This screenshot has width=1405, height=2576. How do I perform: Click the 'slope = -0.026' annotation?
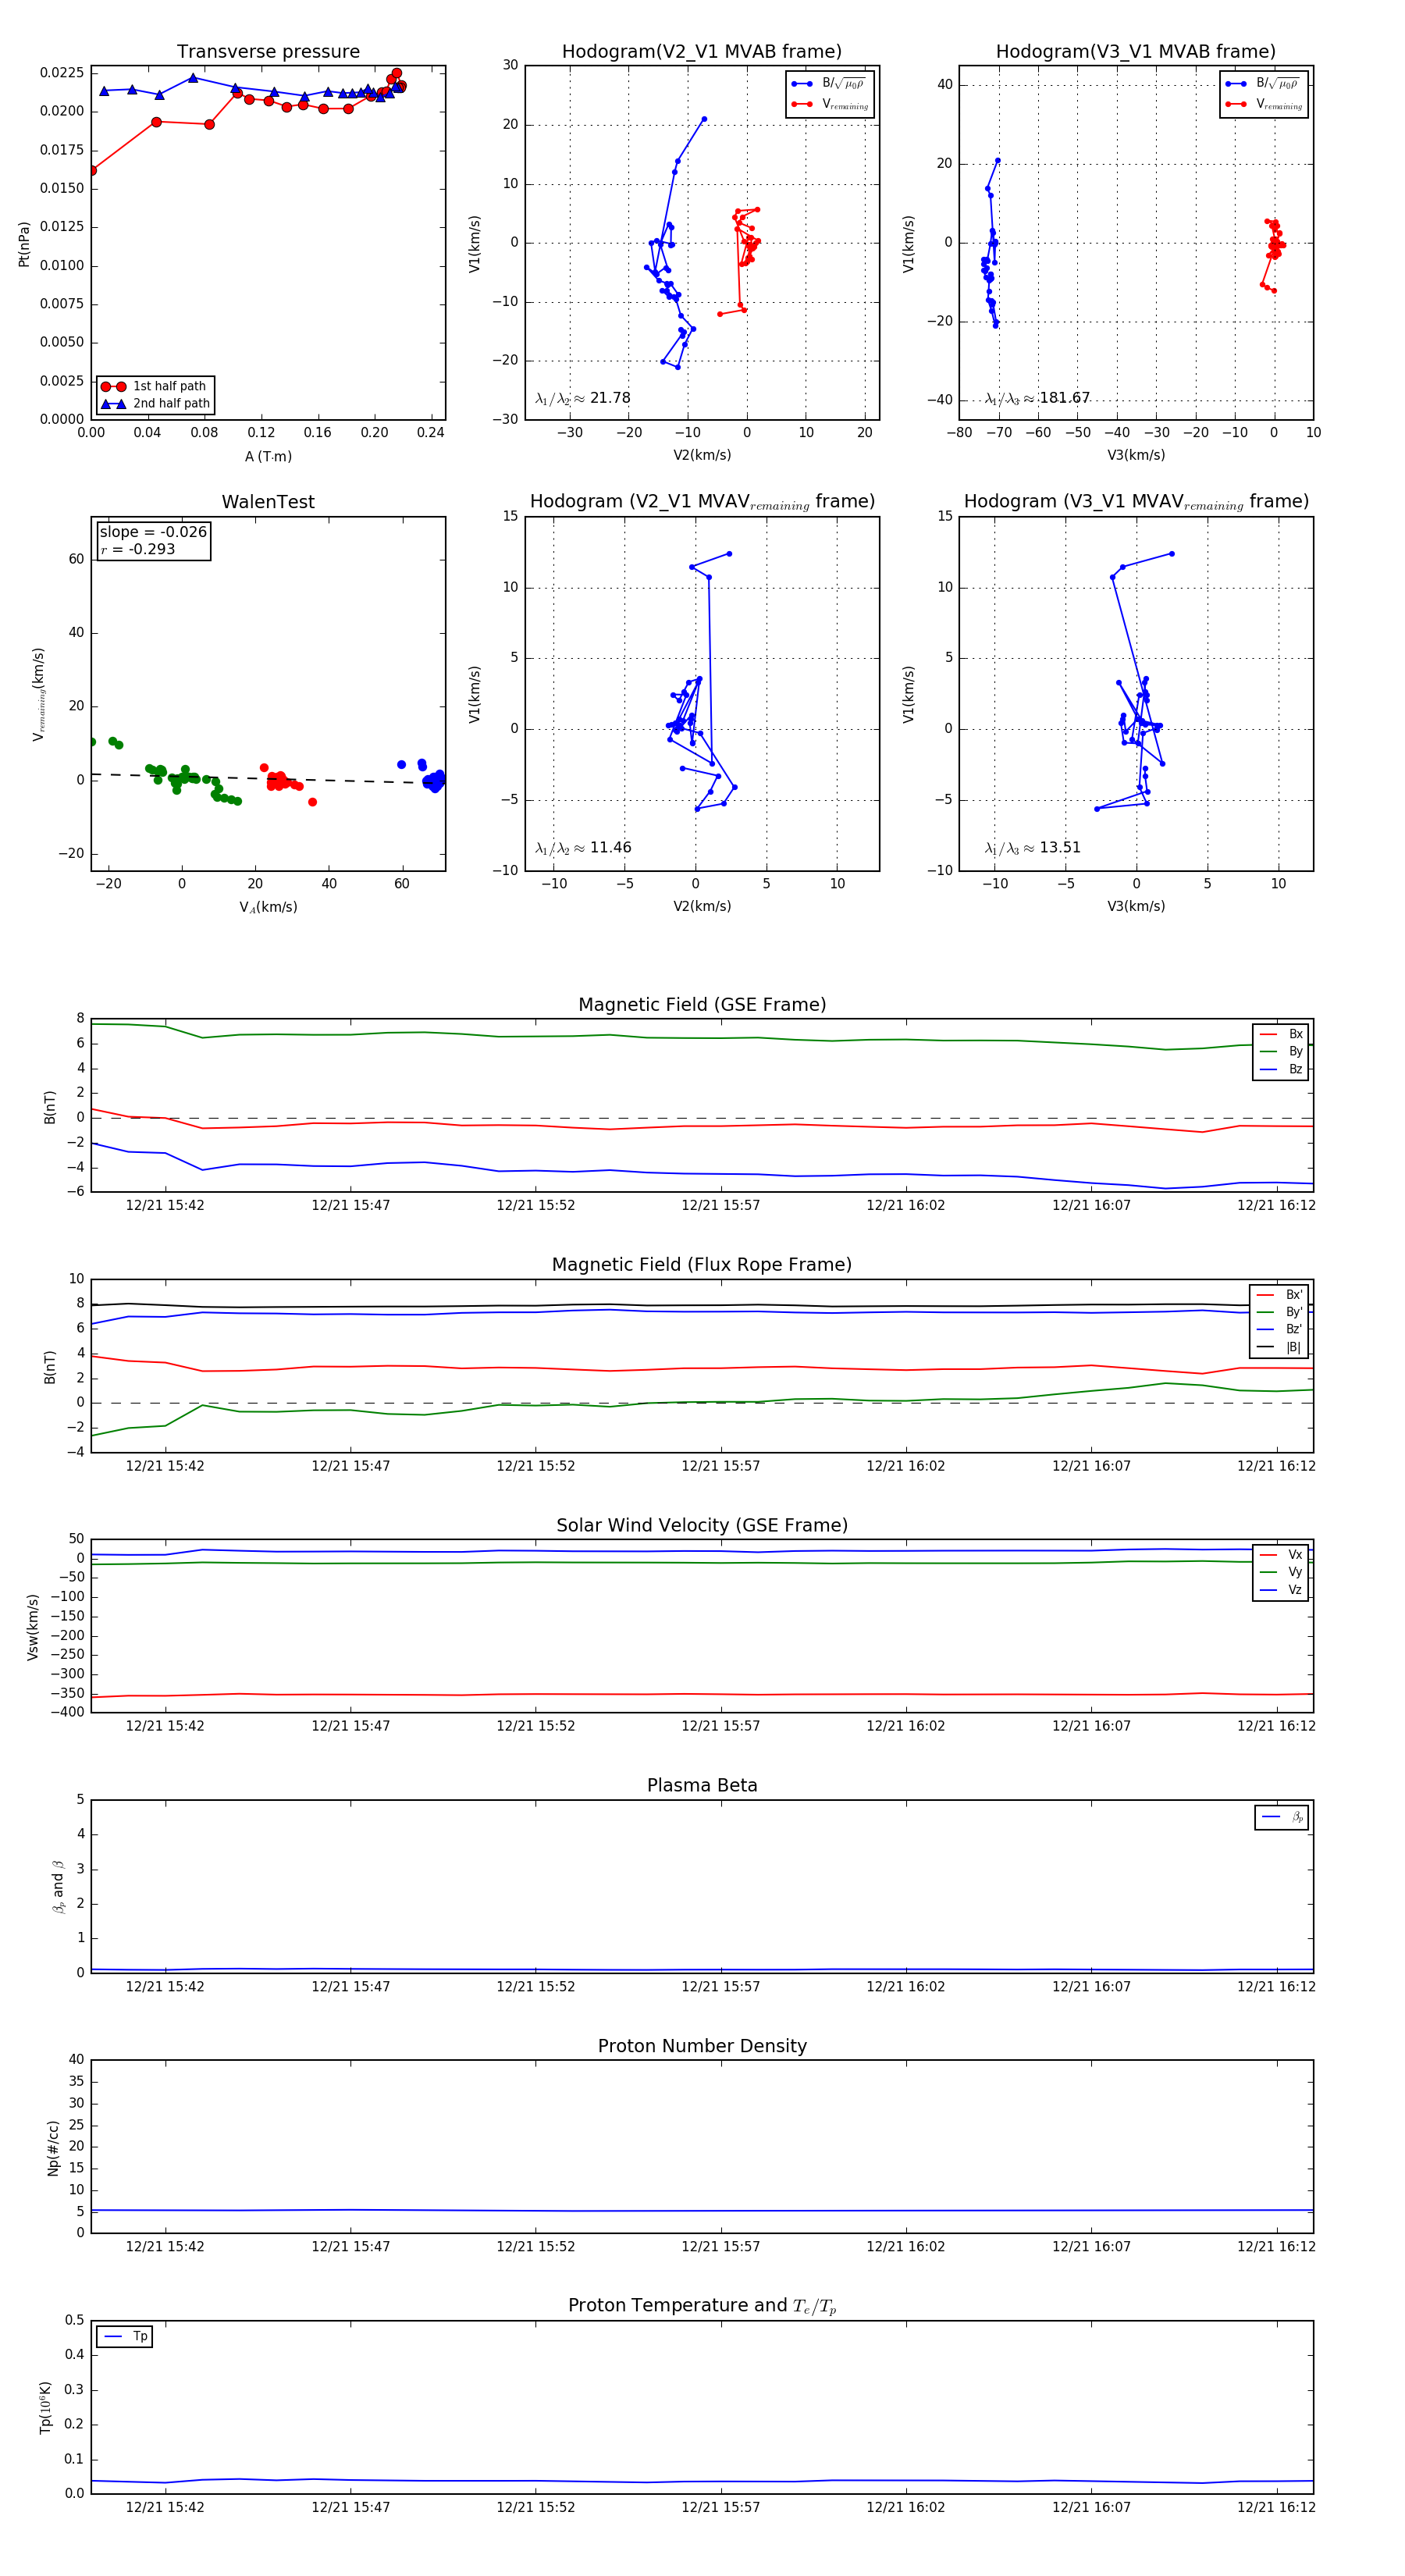click(153, 532)
